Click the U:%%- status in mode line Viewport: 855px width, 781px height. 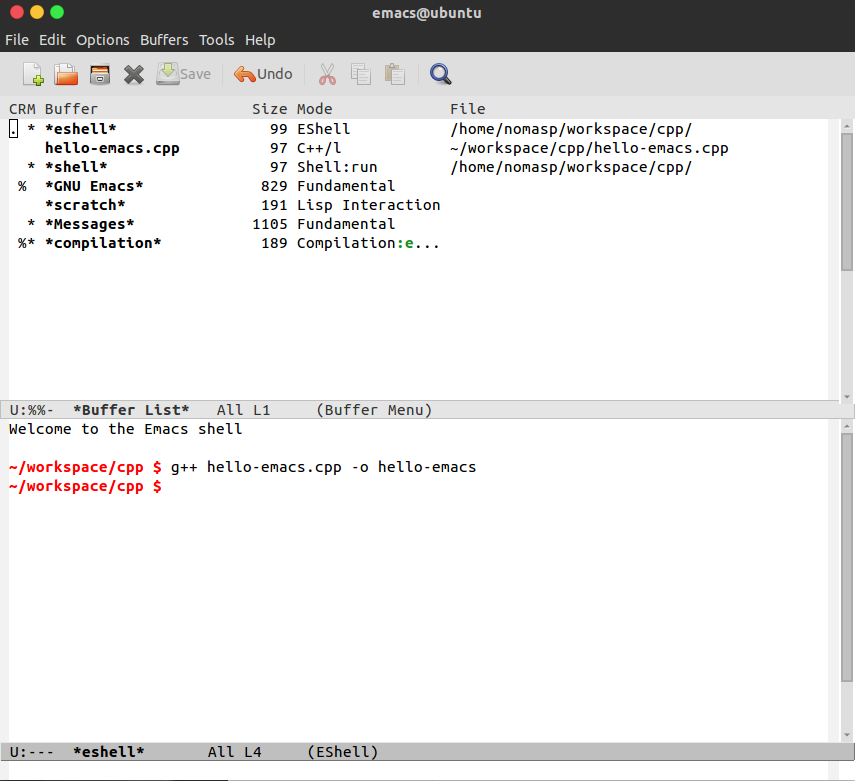[31, 410]
